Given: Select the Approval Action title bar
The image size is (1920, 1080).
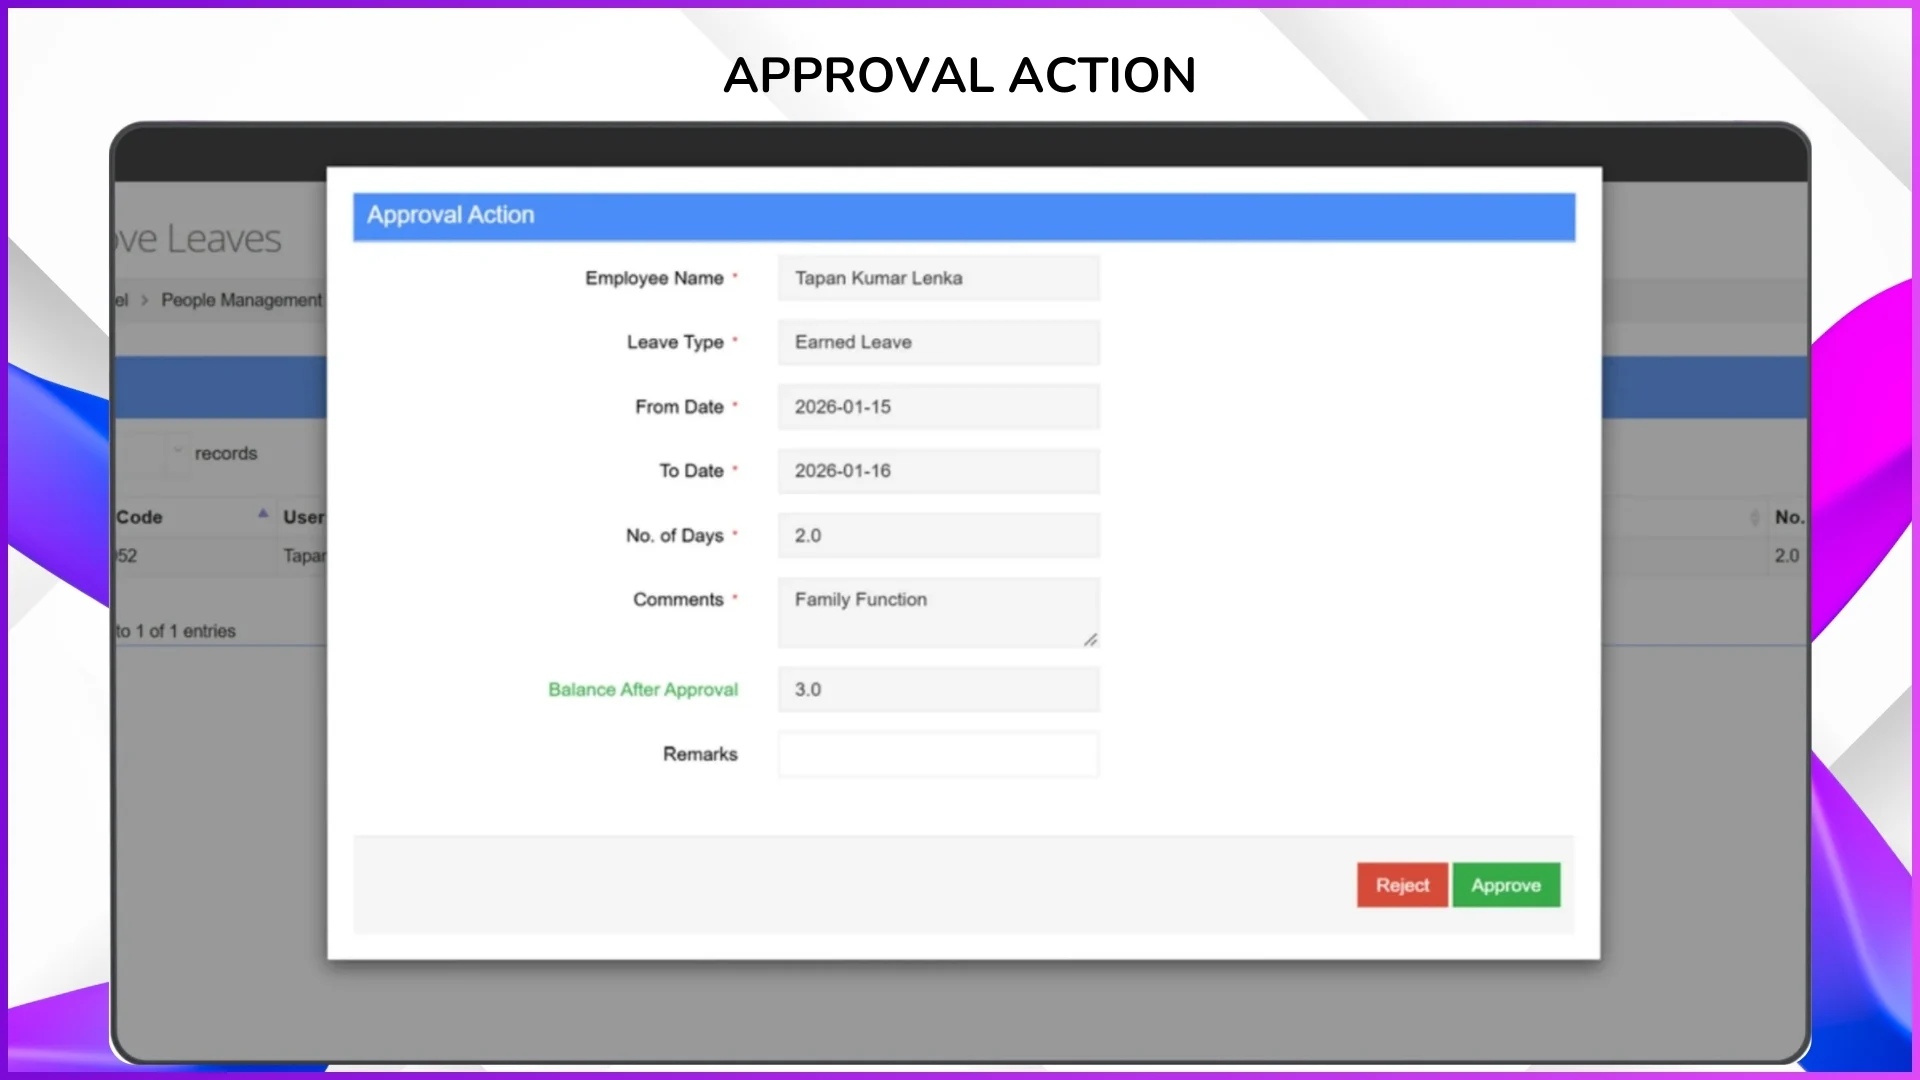Looking at the screenshot, I should (963, 216).
